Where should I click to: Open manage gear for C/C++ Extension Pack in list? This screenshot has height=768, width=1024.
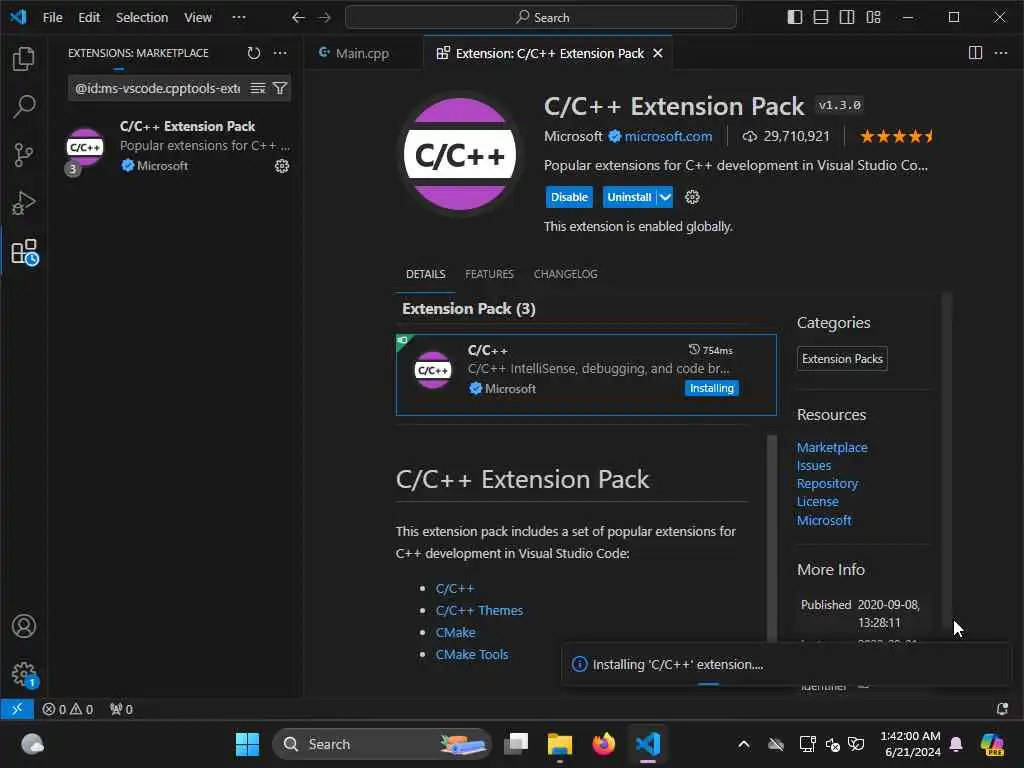pos(282,166)
